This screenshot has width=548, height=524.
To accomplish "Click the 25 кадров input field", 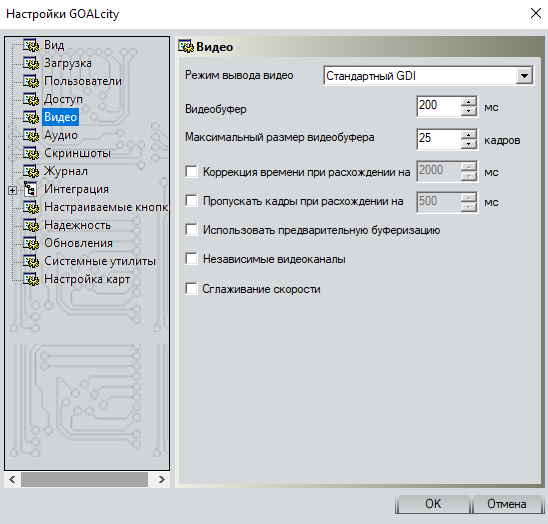I will point(439,139).
